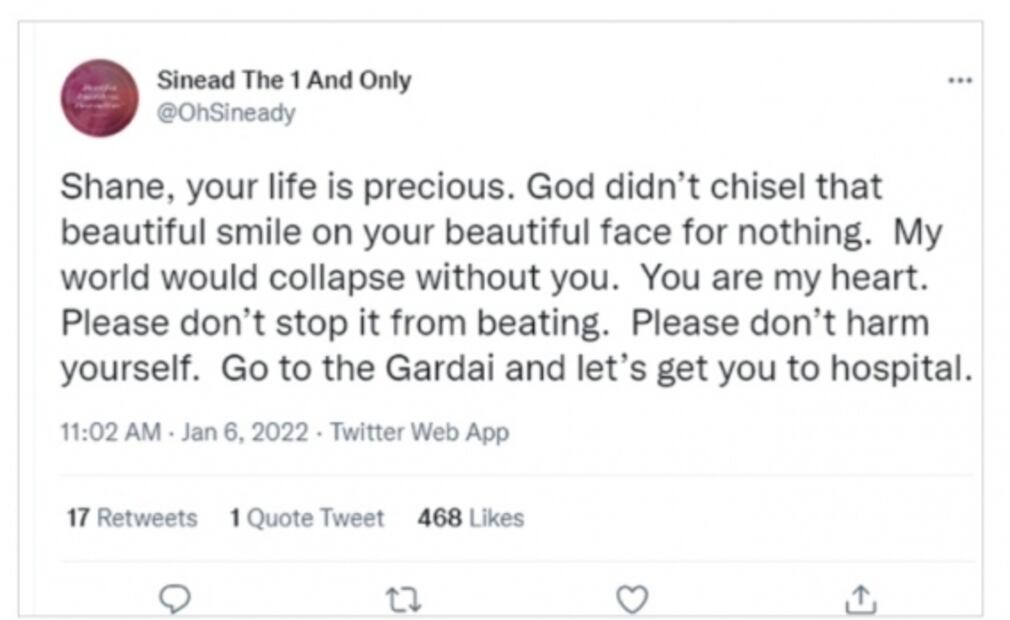View the 468 Likes list

(x=470, y=518)
